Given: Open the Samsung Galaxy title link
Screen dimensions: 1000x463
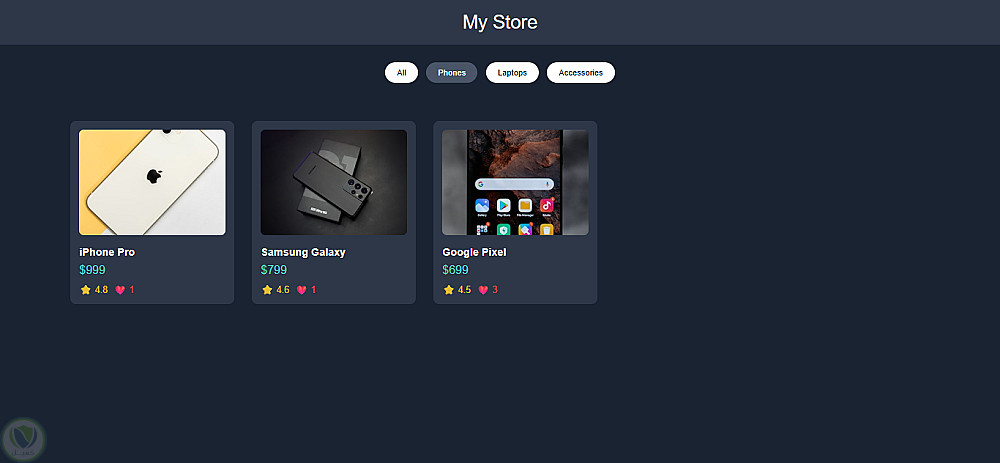Looking at the screenshot, I should pos(303,253).
